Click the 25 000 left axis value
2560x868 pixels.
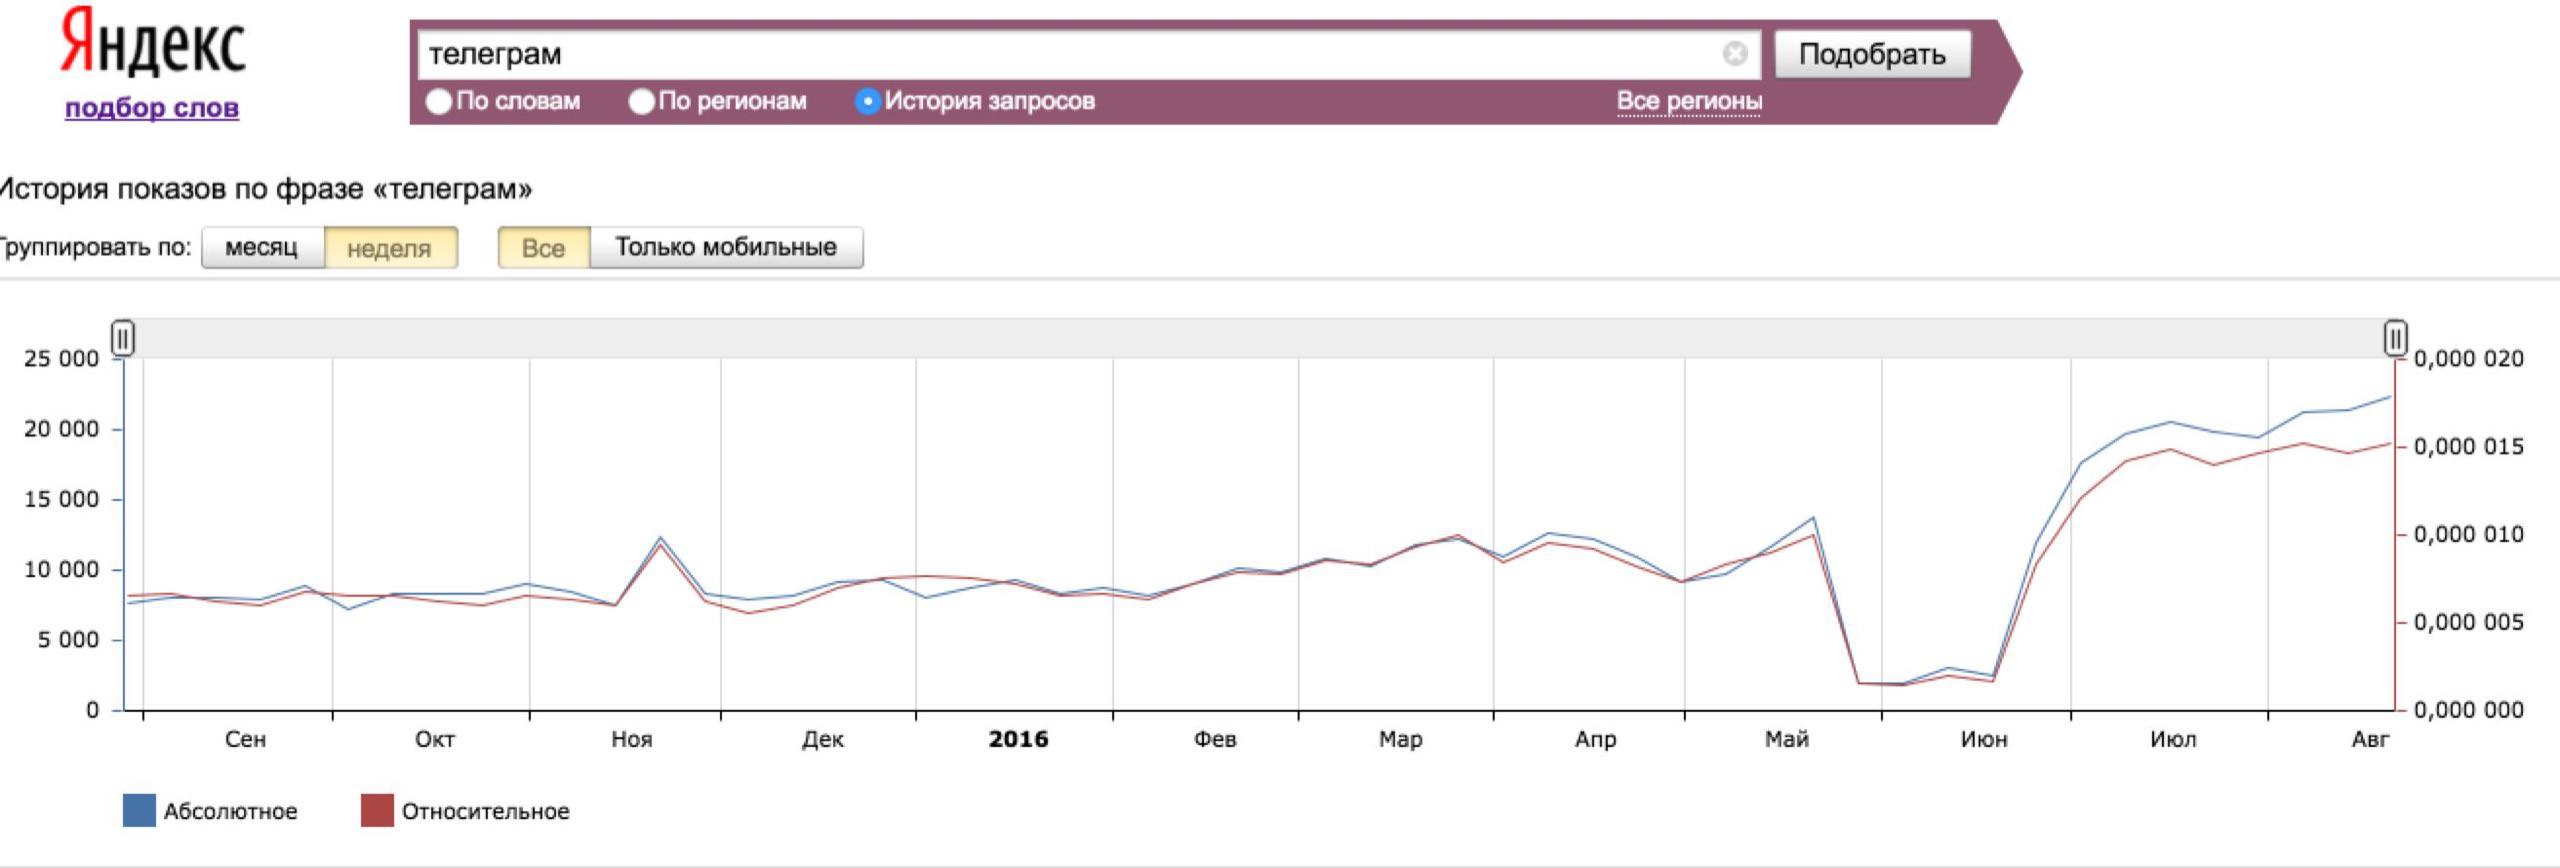coord(62,359)
